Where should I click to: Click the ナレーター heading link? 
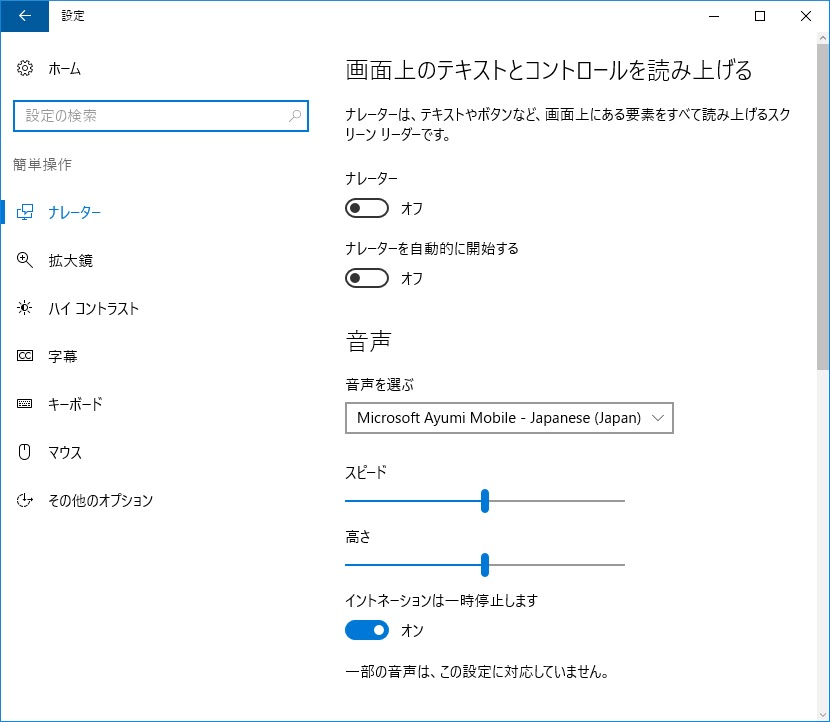(x=75, y=212)
